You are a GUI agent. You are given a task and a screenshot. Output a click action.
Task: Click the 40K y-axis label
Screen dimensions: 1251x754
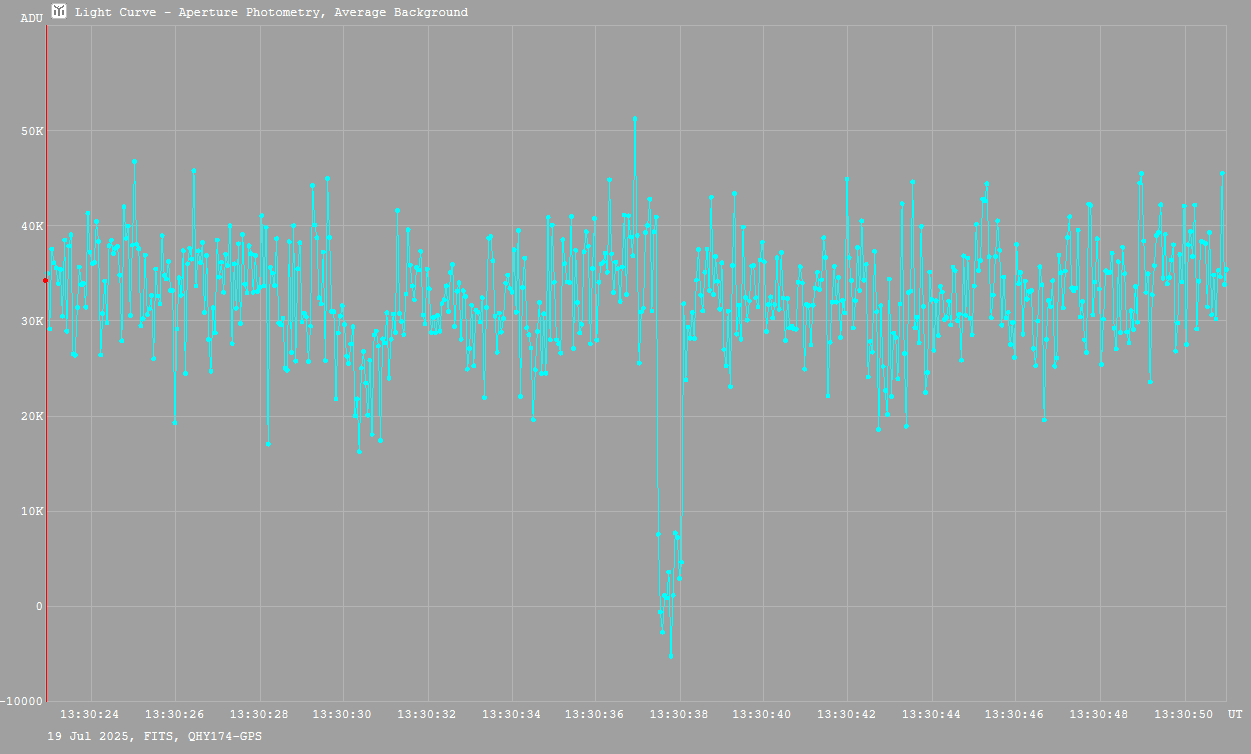click(x=32, y=226)
